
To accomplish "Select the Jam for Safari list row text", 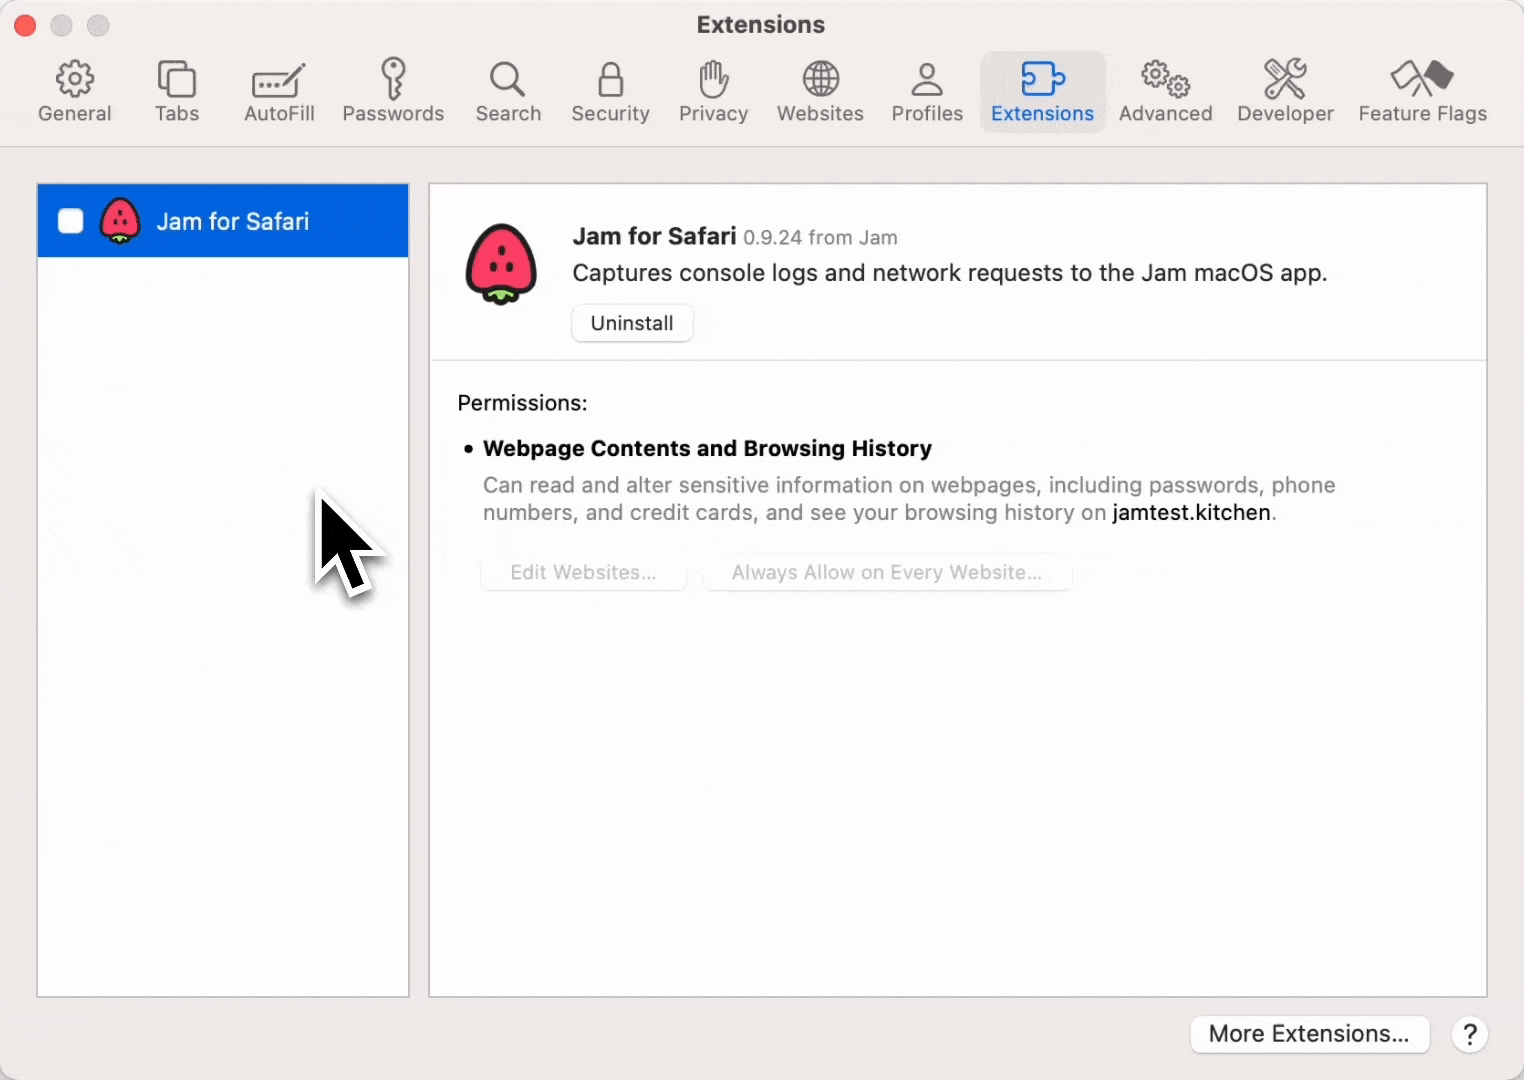I will pyautogui.click(x=233, y=221).
